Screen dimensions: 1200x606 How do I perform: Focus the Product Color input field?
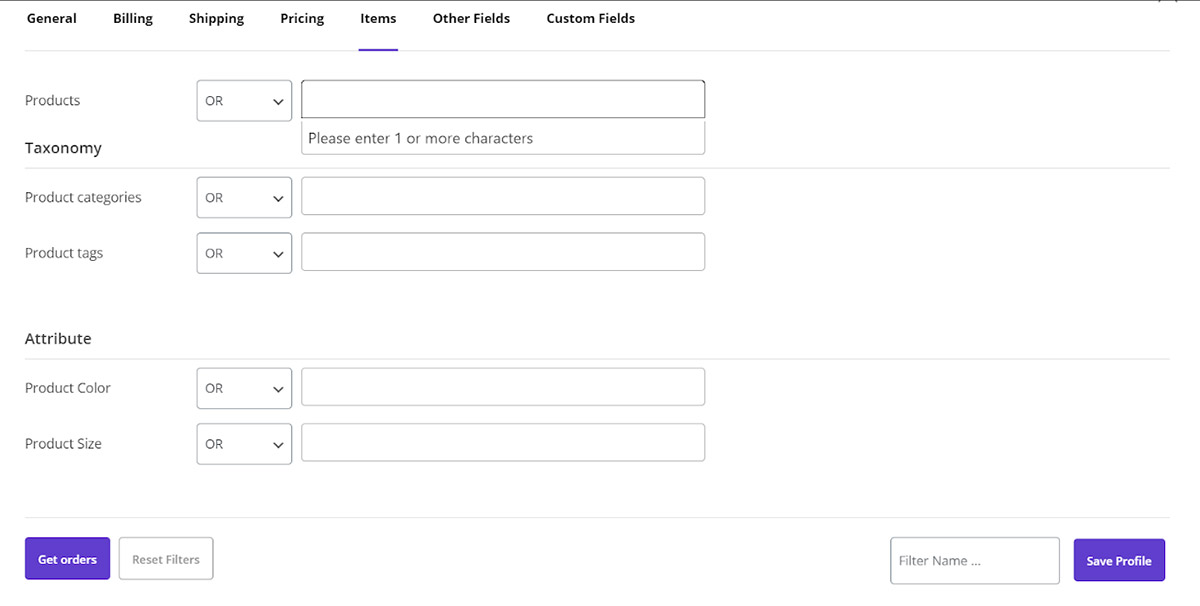(x=502, y=387)
